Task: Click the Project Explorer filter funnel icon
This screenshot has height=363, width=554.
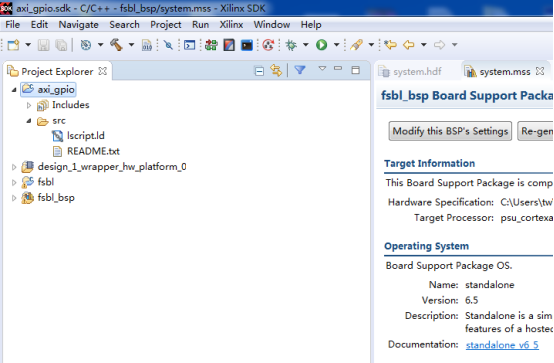Action: pyautogui.click(x=300, y=70)
